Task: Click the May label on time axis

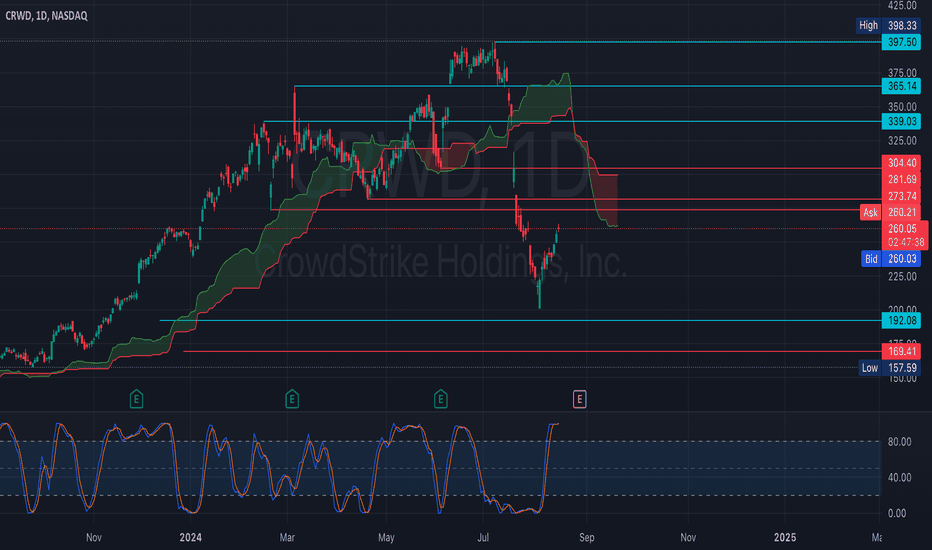Action: point(386,538)
